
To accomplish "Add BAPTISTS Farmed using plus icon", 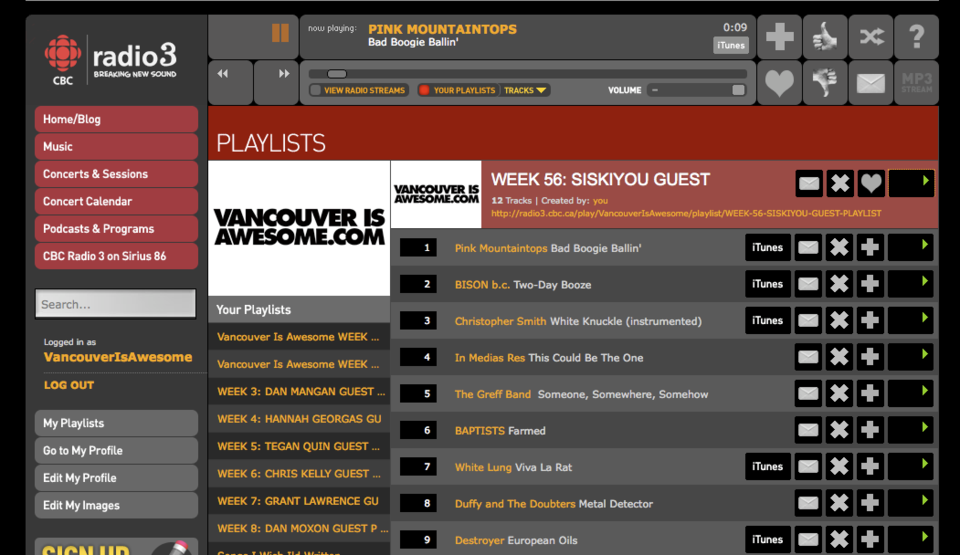I will click(869, 430).
